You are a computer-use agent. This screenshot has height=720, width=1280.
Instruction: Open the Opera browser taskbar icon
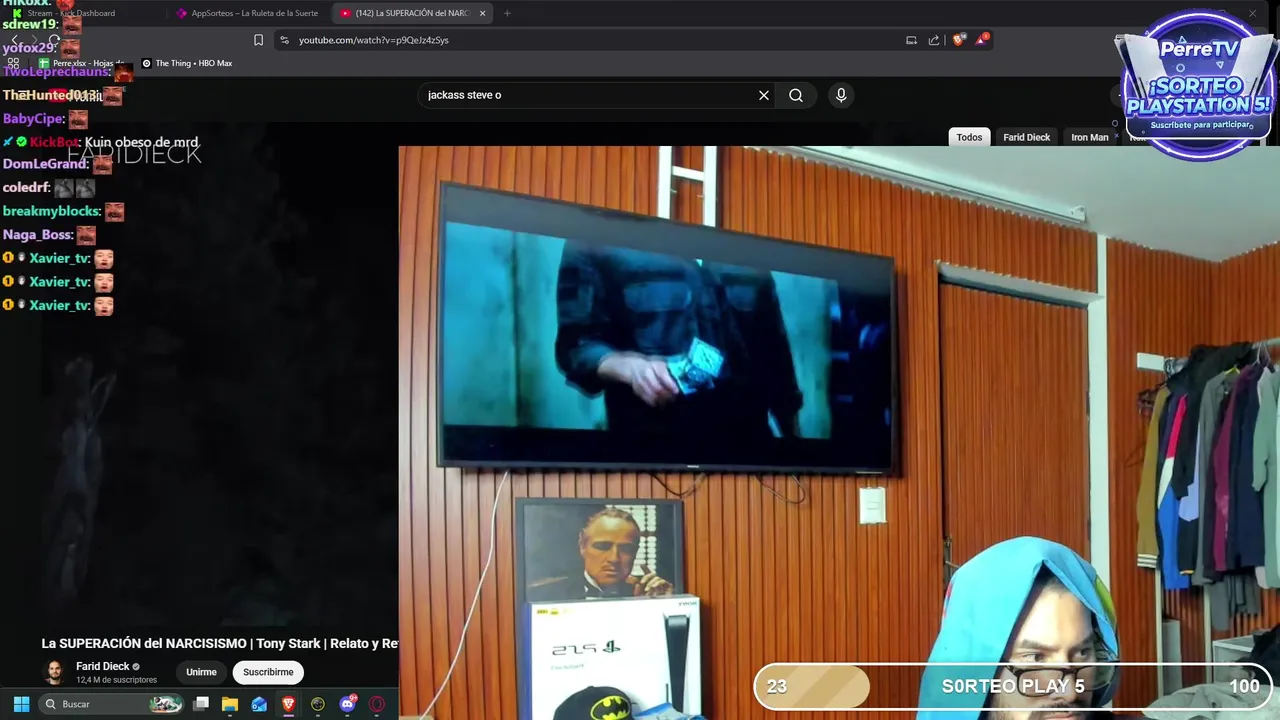pyautogui.click(x=377, y=704)
